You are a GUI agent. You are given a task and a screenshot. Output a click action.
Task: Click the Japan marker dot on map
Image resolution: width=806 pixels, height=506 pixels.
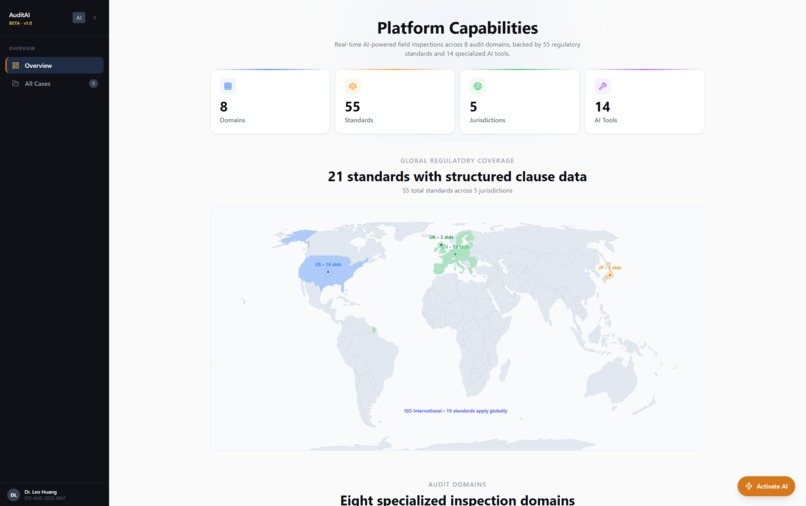[x=610, y=275]
